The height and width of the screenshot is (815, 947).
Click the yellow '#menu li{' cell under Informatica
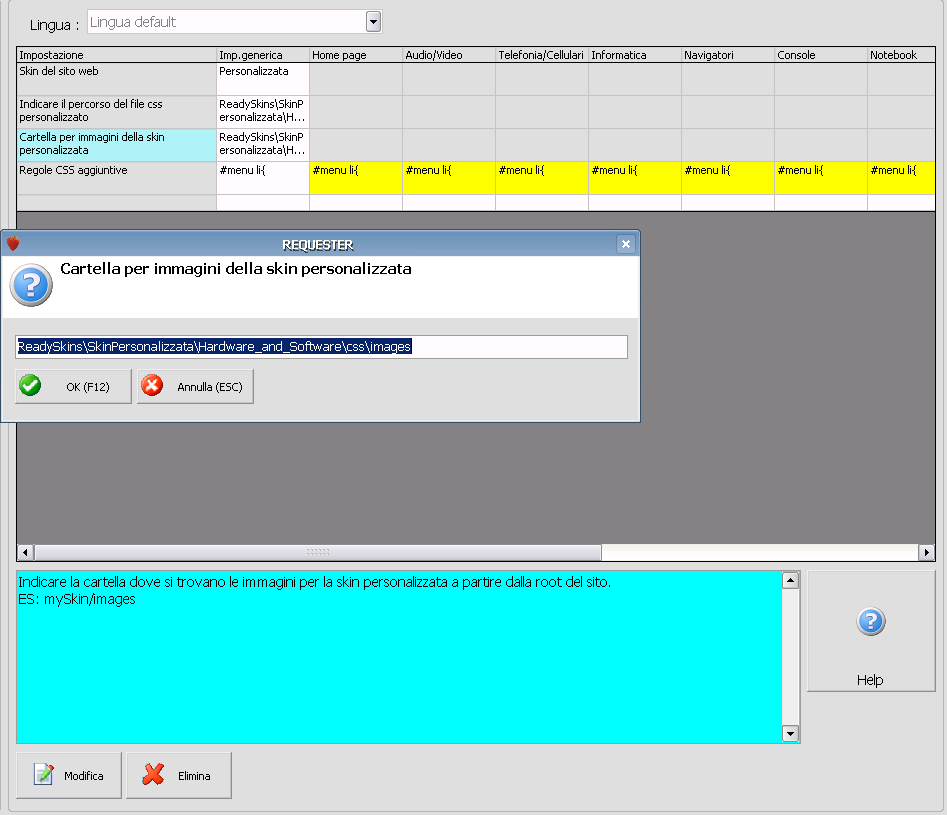[x=635, y=178]
